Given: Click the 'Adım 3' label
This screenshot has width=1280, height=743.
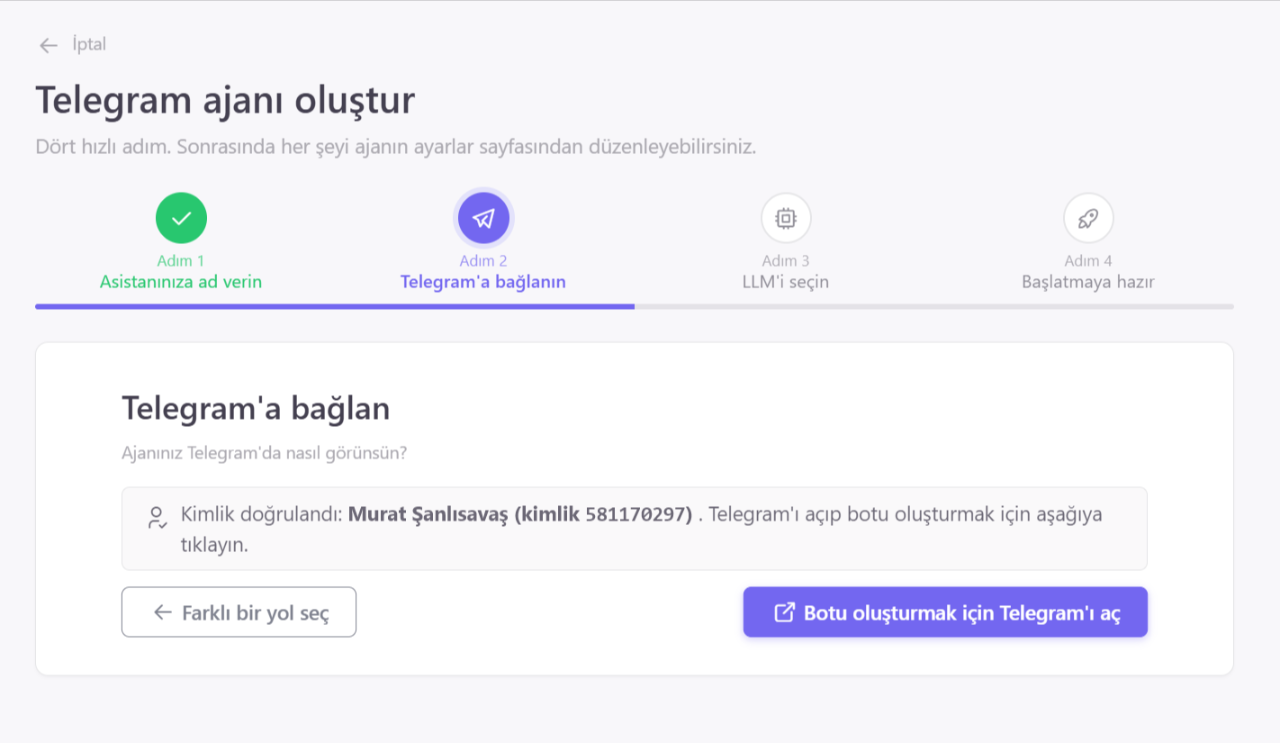Looking at the screenshot, I should click(x=786, y=261).
